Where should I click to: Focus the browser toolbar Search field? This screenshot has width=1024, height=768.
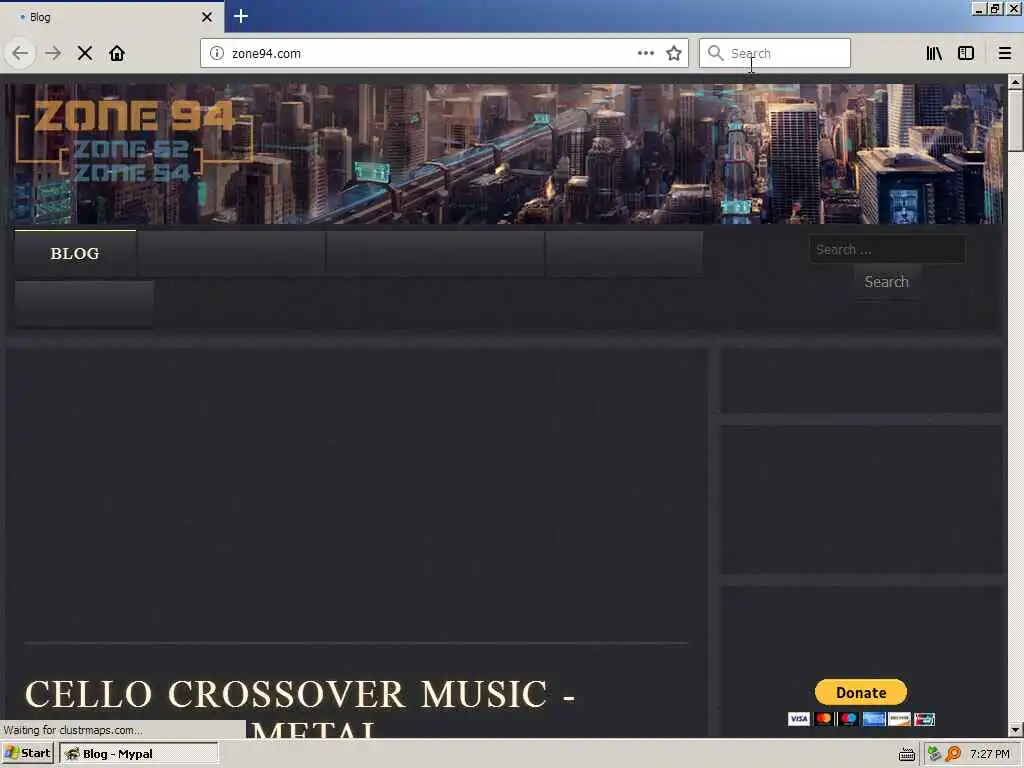tap(775, 53)
